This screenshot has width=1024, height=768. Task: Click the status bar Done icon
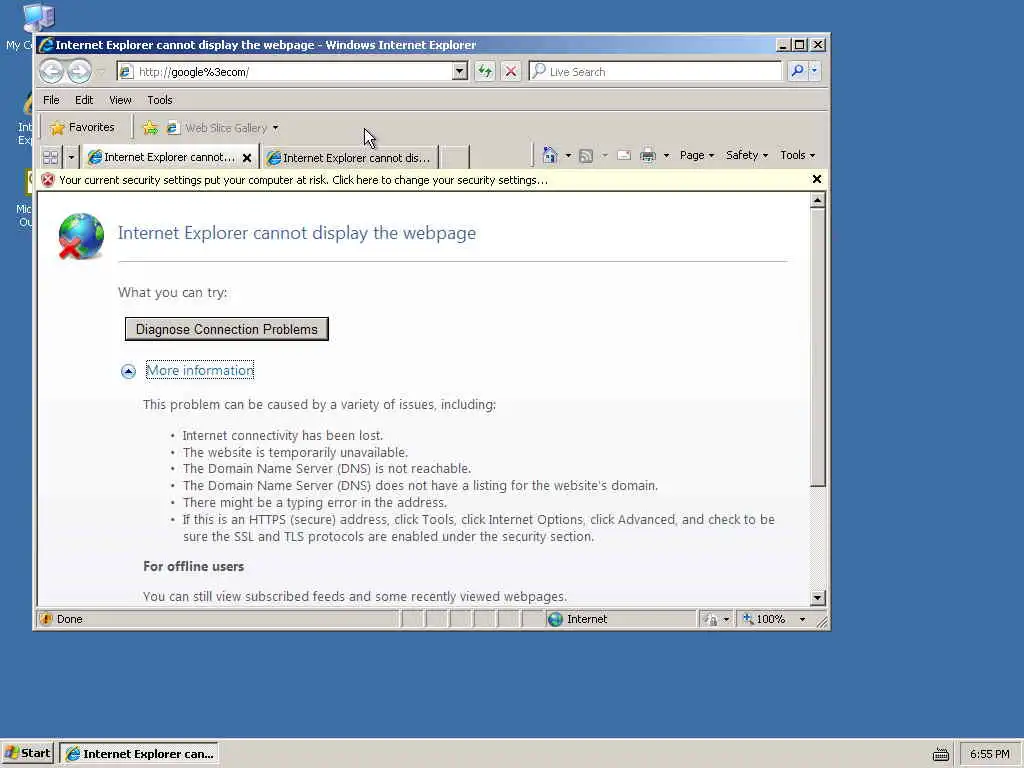point(46,619)
